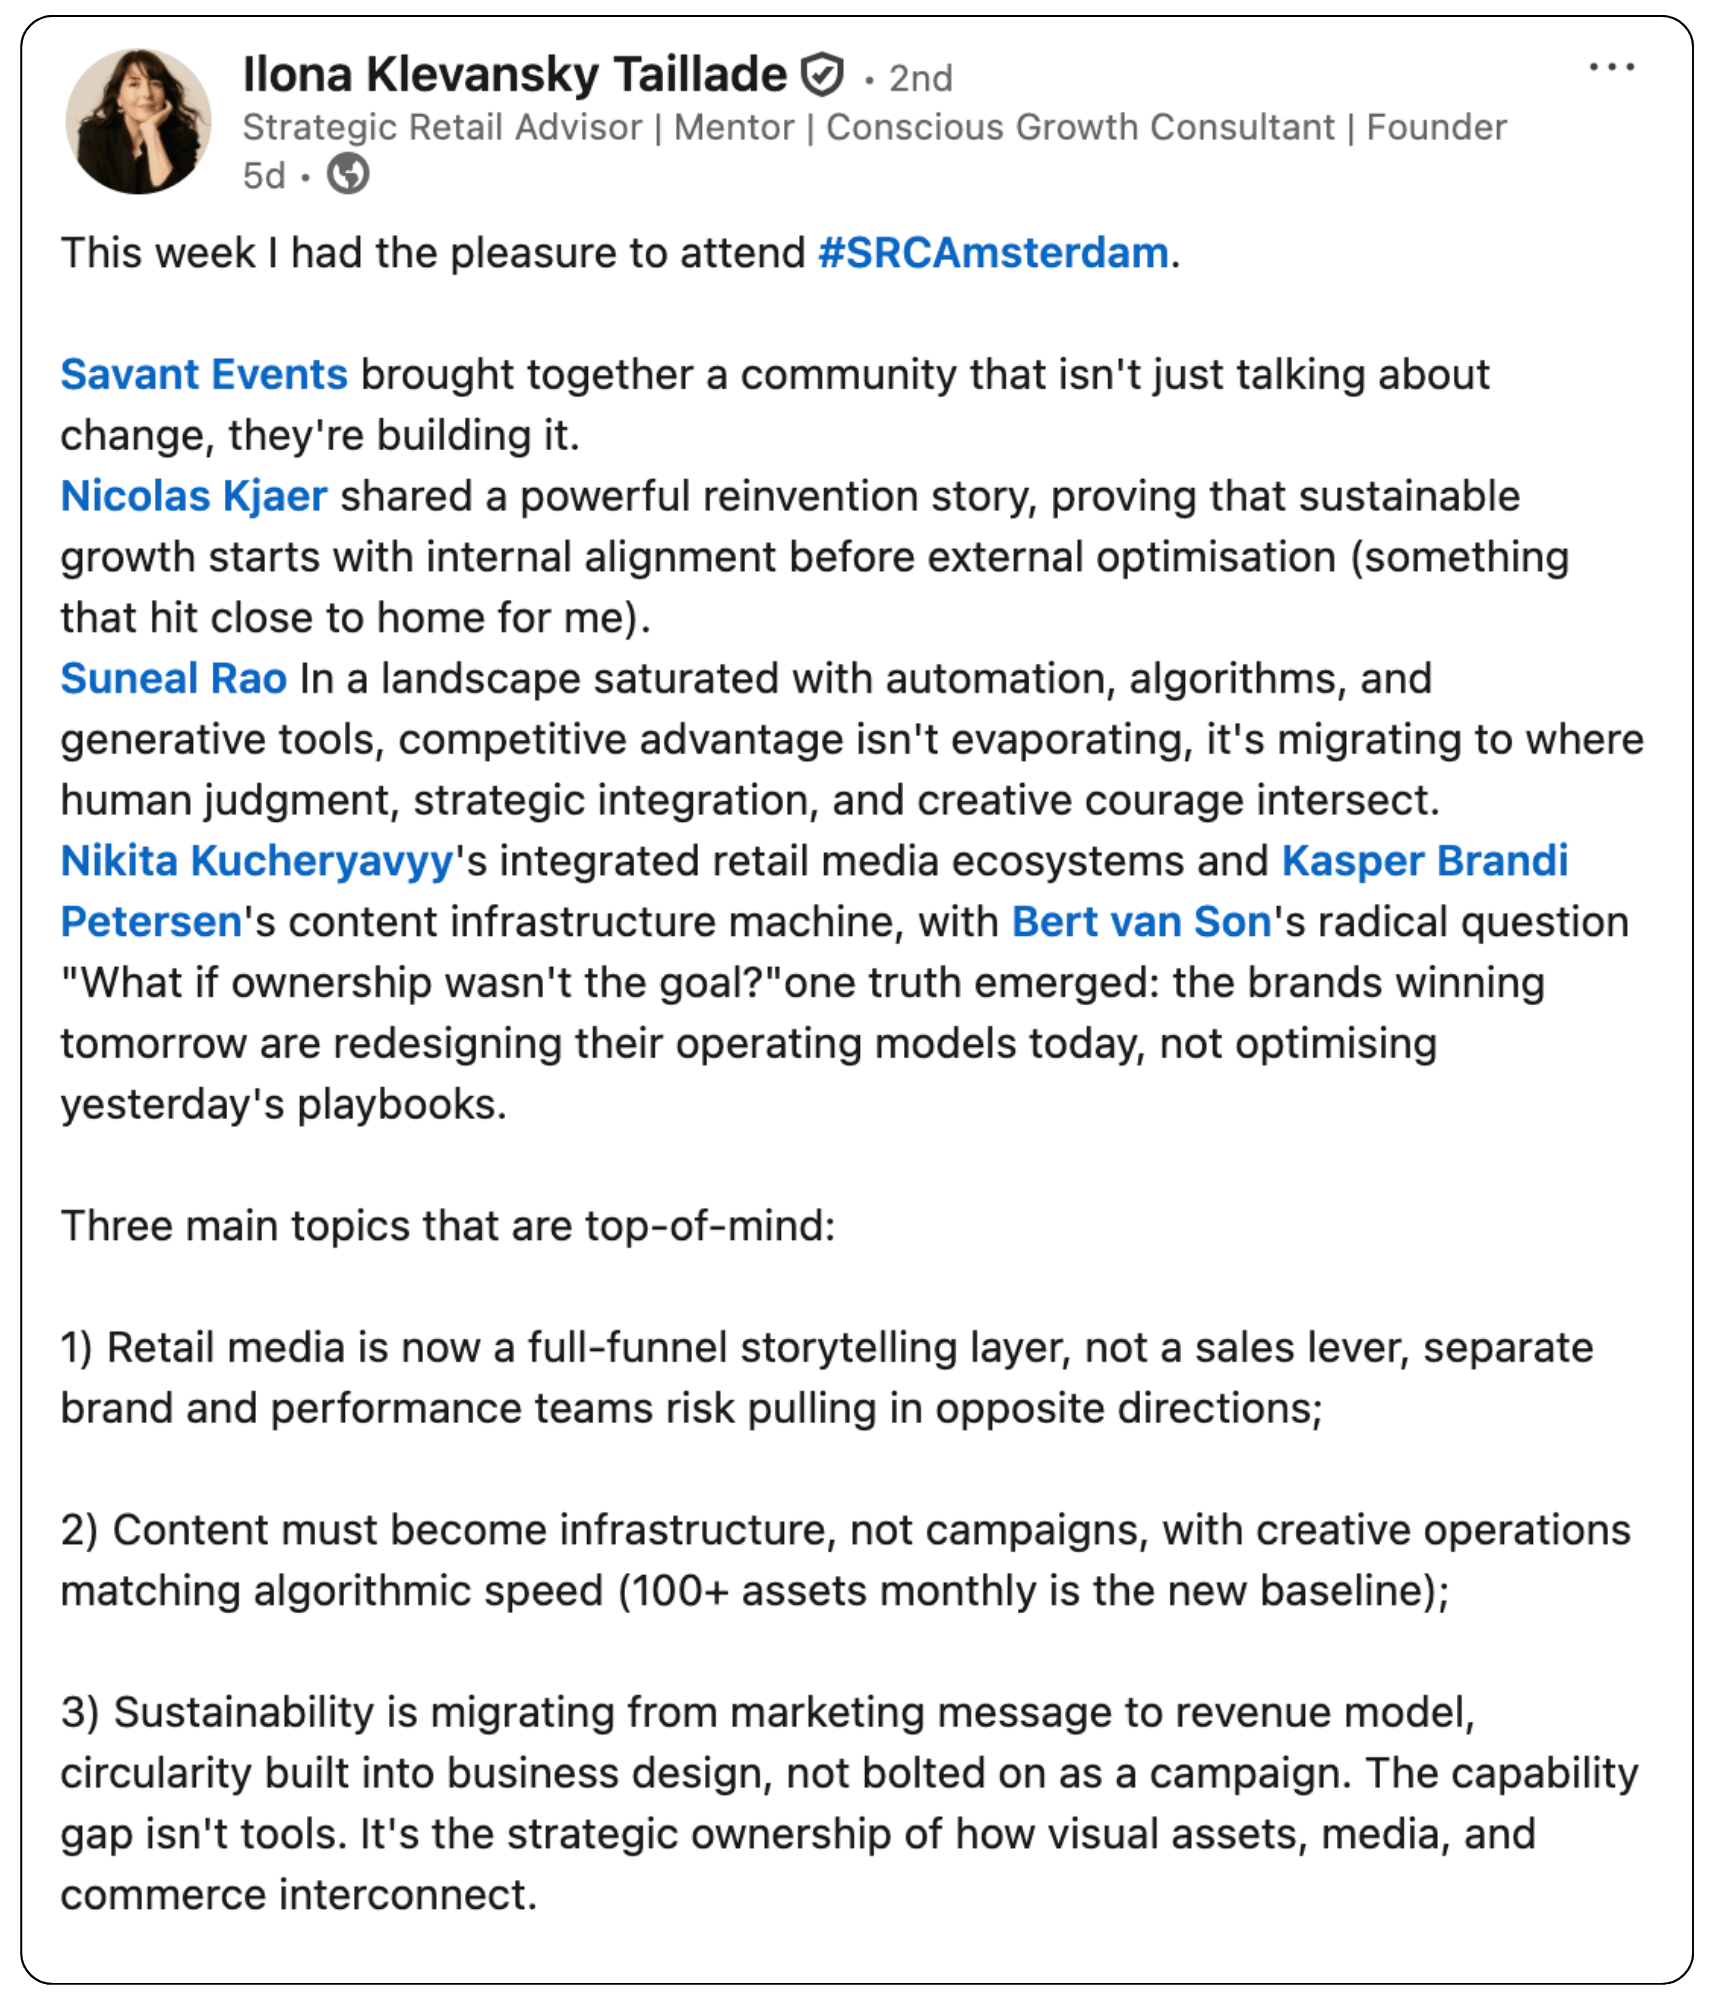This screenshot has height=2000, width=1714.
Task: Click the Three main topics paragraph
Action: click(x=448, y=1226)
